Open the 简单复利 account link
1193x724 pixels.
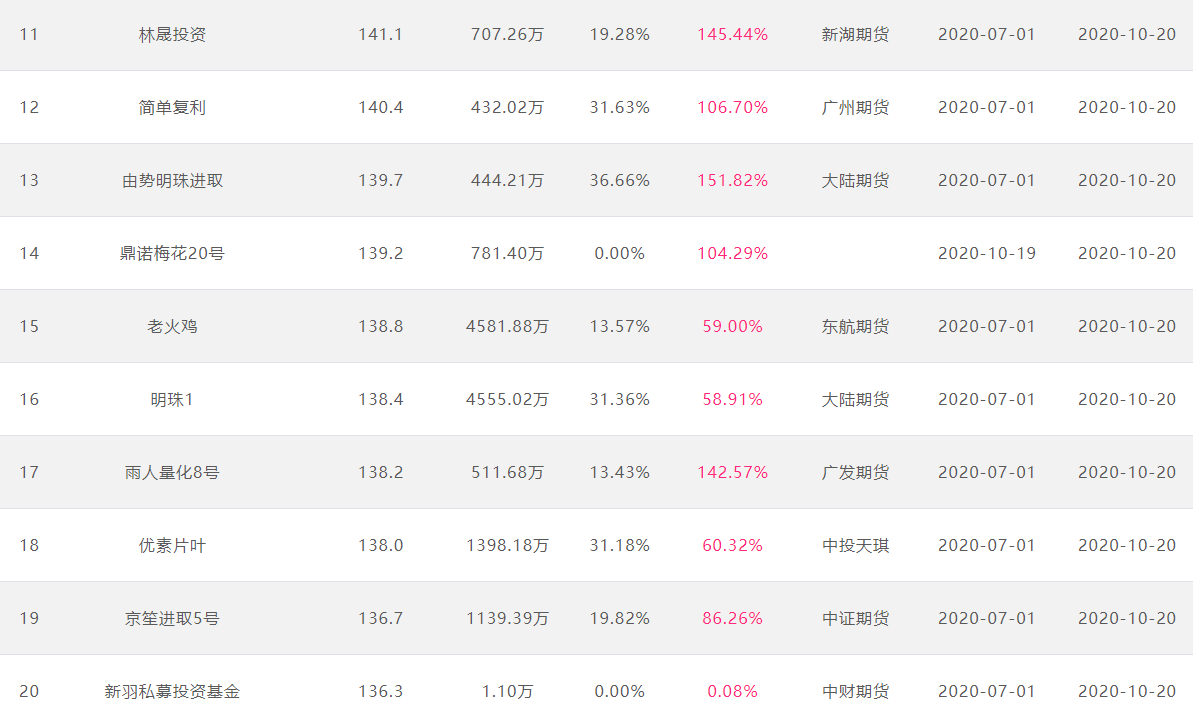click(x=172, y=108)
